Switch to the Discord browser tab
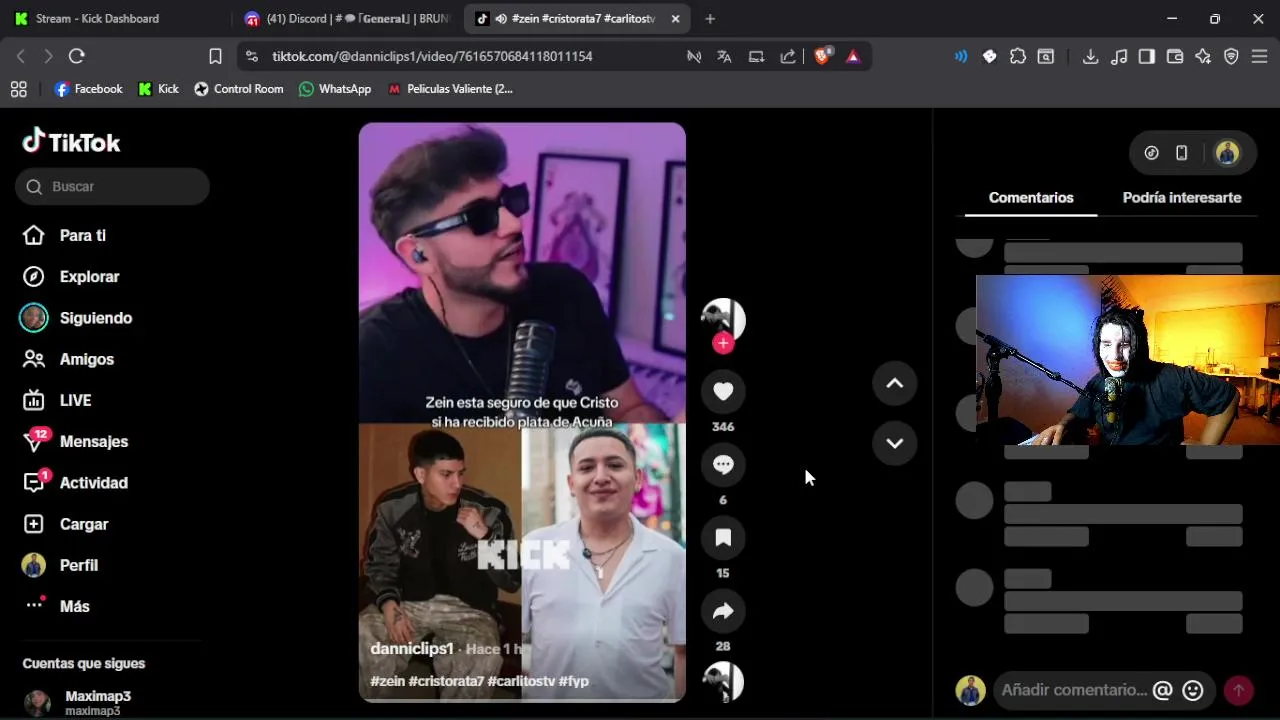The width and height of the screenshot is (1280, 720). point(345,19)
